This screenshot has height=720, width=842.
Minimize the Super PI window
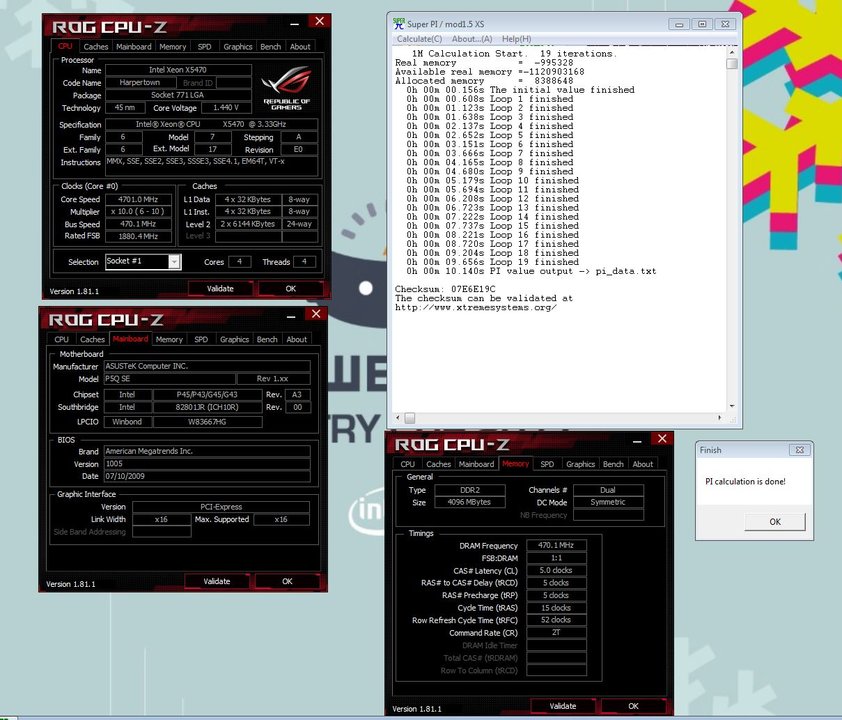679,24
